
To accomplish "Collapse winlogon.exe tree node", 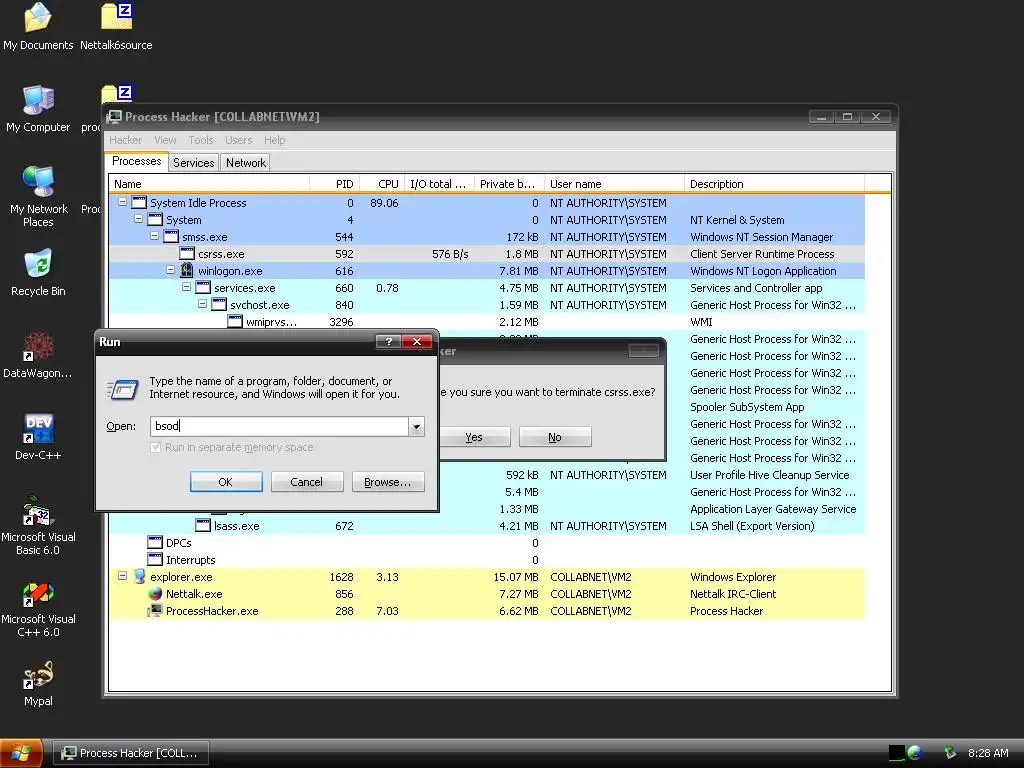I will [170, 270].
